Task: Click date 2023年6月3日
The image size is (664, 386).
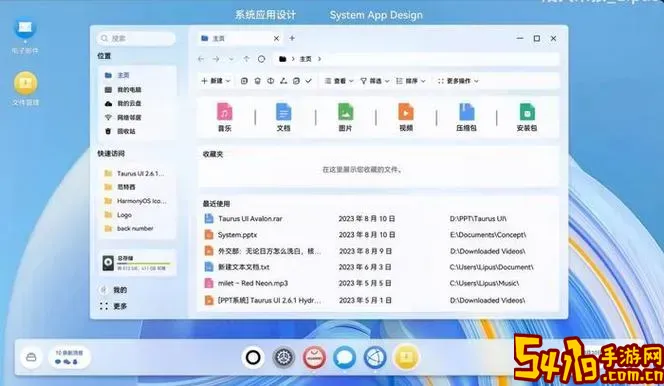Action: pyautogui.click(x=365, y=267)
